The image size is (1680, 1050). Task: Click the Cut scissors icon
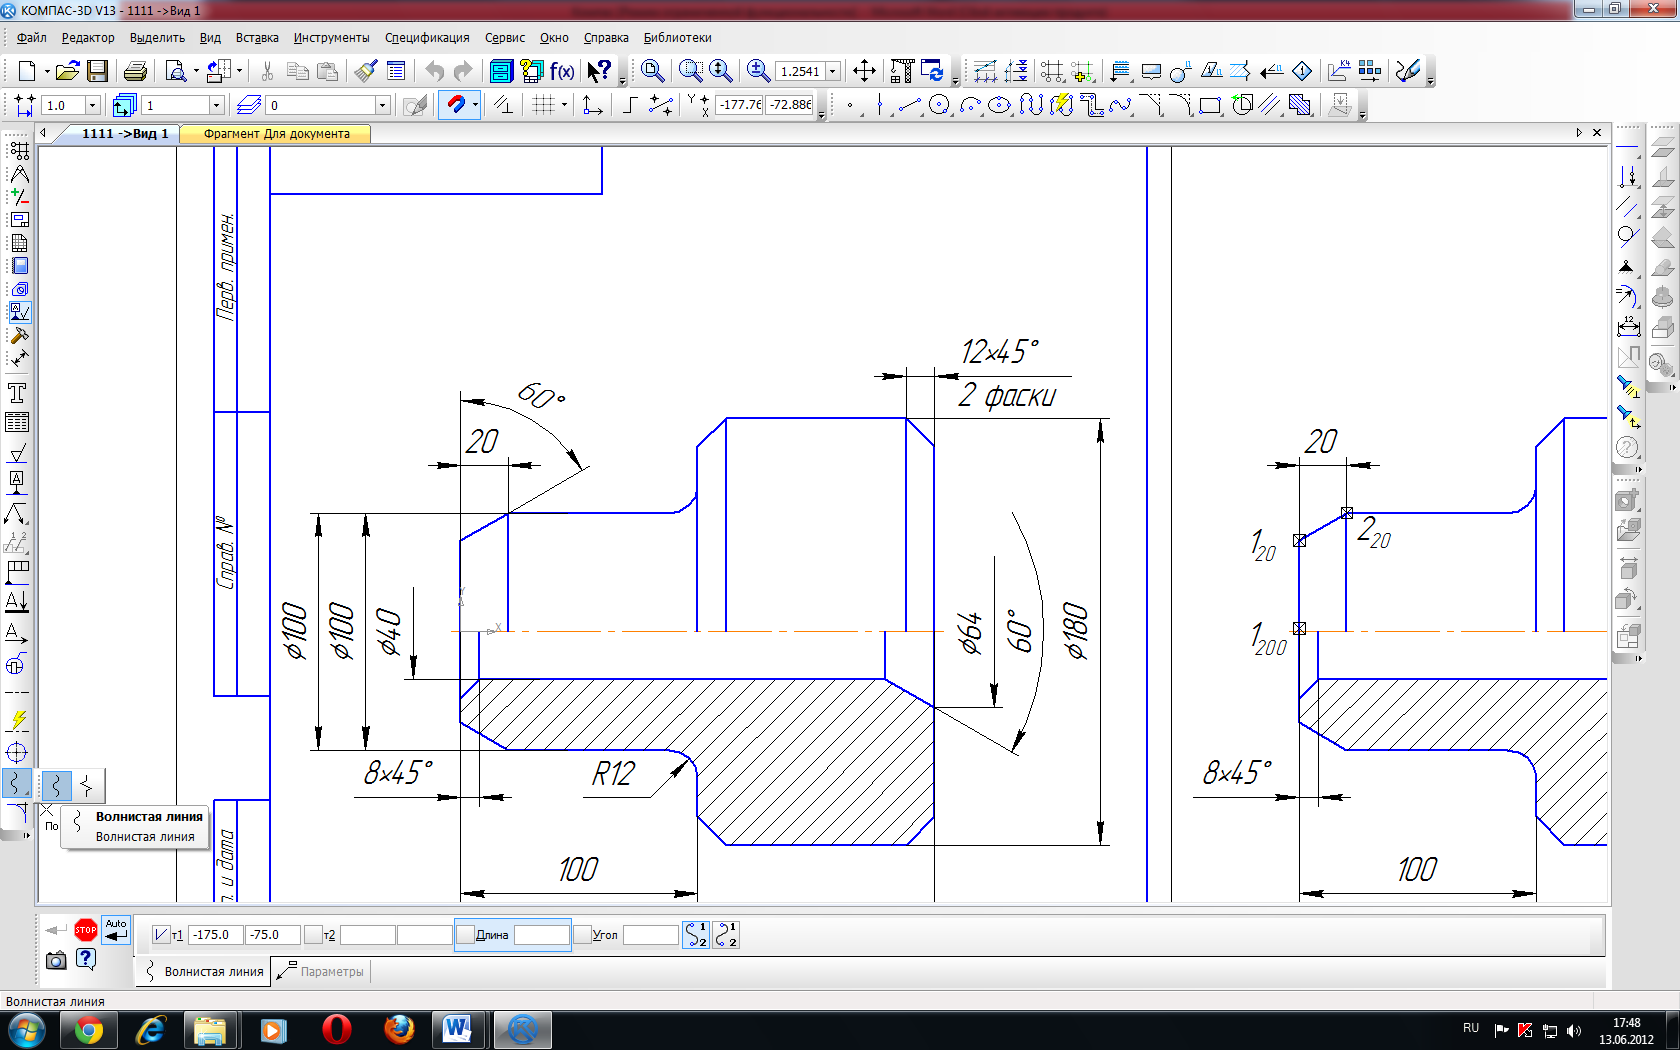(x=267, y=71)
